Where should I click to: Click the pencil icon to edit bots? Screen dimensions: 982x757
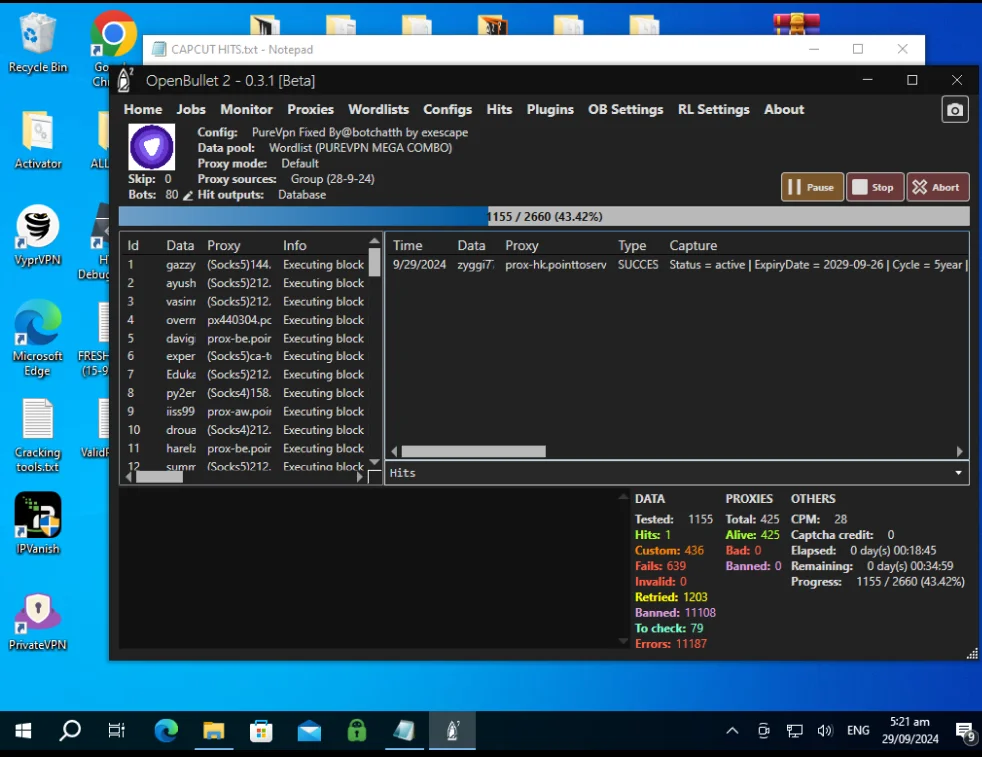188,195
